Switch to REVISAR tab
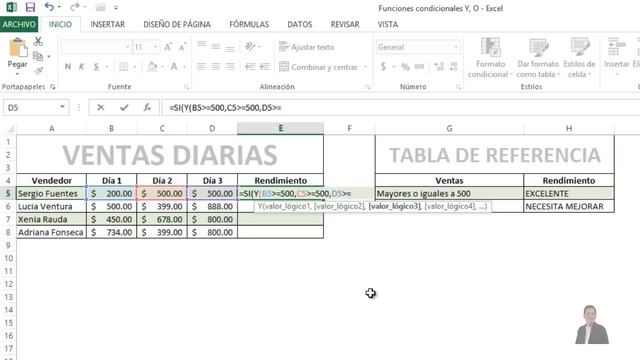This screenshot has width=640, height=360. point(345,24)
